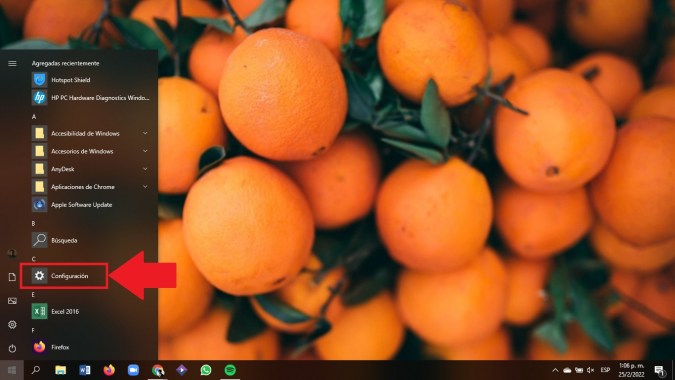Switch ESP input language indicator
The height and width of the screenshot is (380, 675).
pyautogui.click(x=605, y=370)
